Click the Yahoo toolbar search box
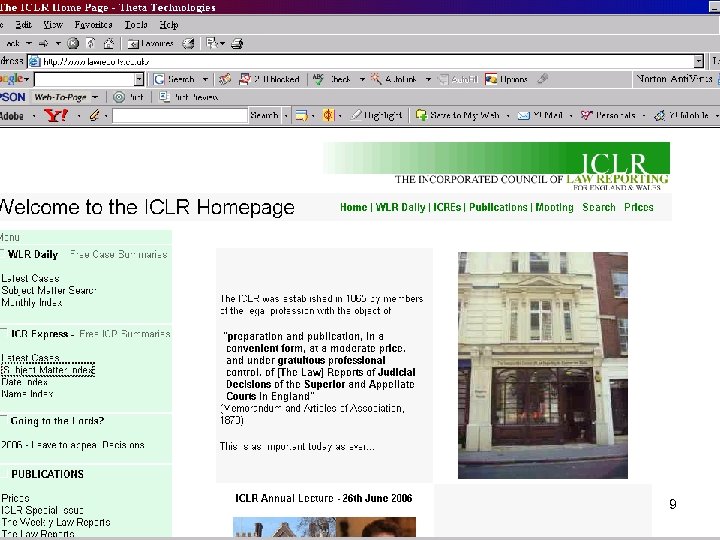Viewport: 720px width, 540px height. [x=180, y=115]
